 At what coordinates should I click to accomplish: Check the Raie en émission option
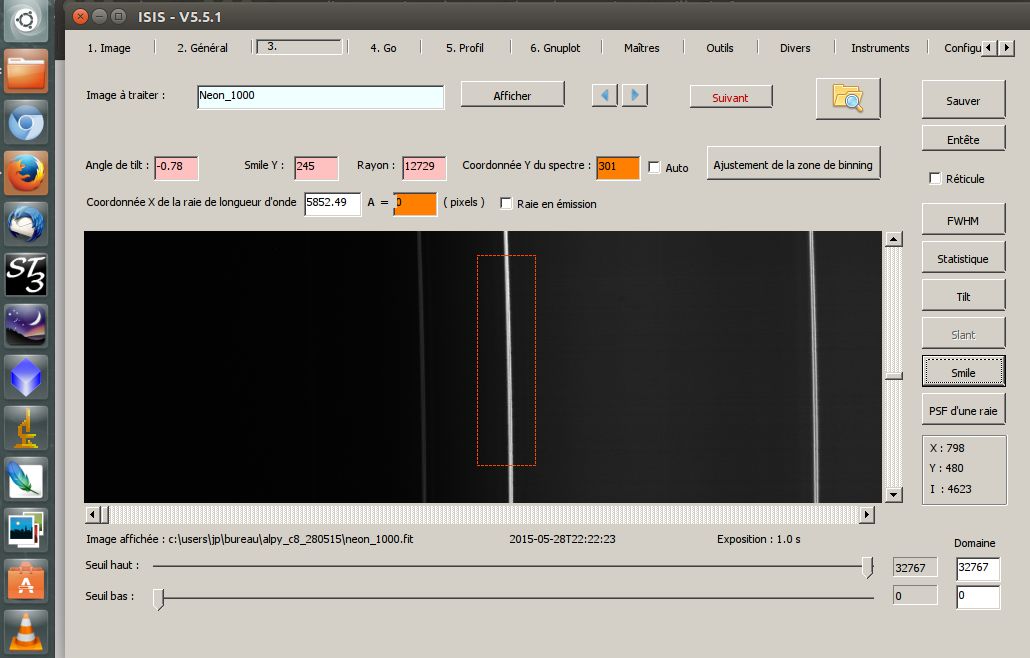coord(506,203)
